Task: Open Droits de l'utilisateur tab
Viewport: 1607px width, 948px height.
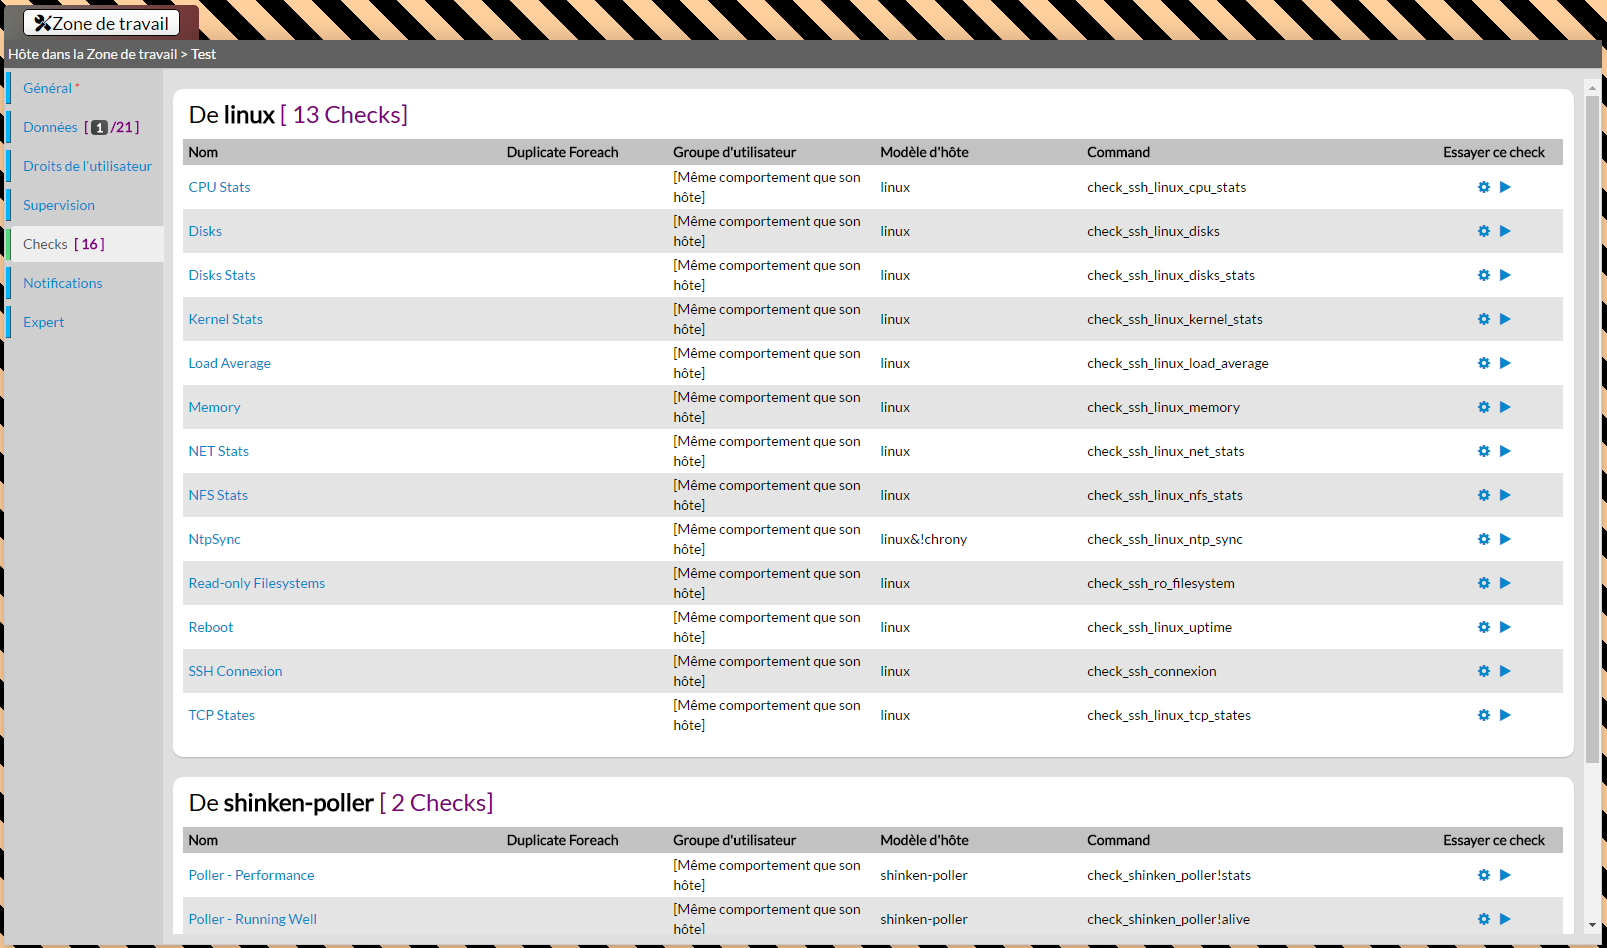Action: 88,166
